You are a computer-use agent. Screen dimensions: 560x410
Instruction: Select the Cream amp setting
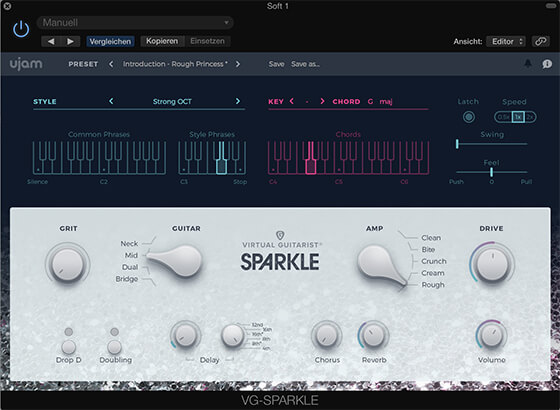pyautogui.click(x=433, y=273)
